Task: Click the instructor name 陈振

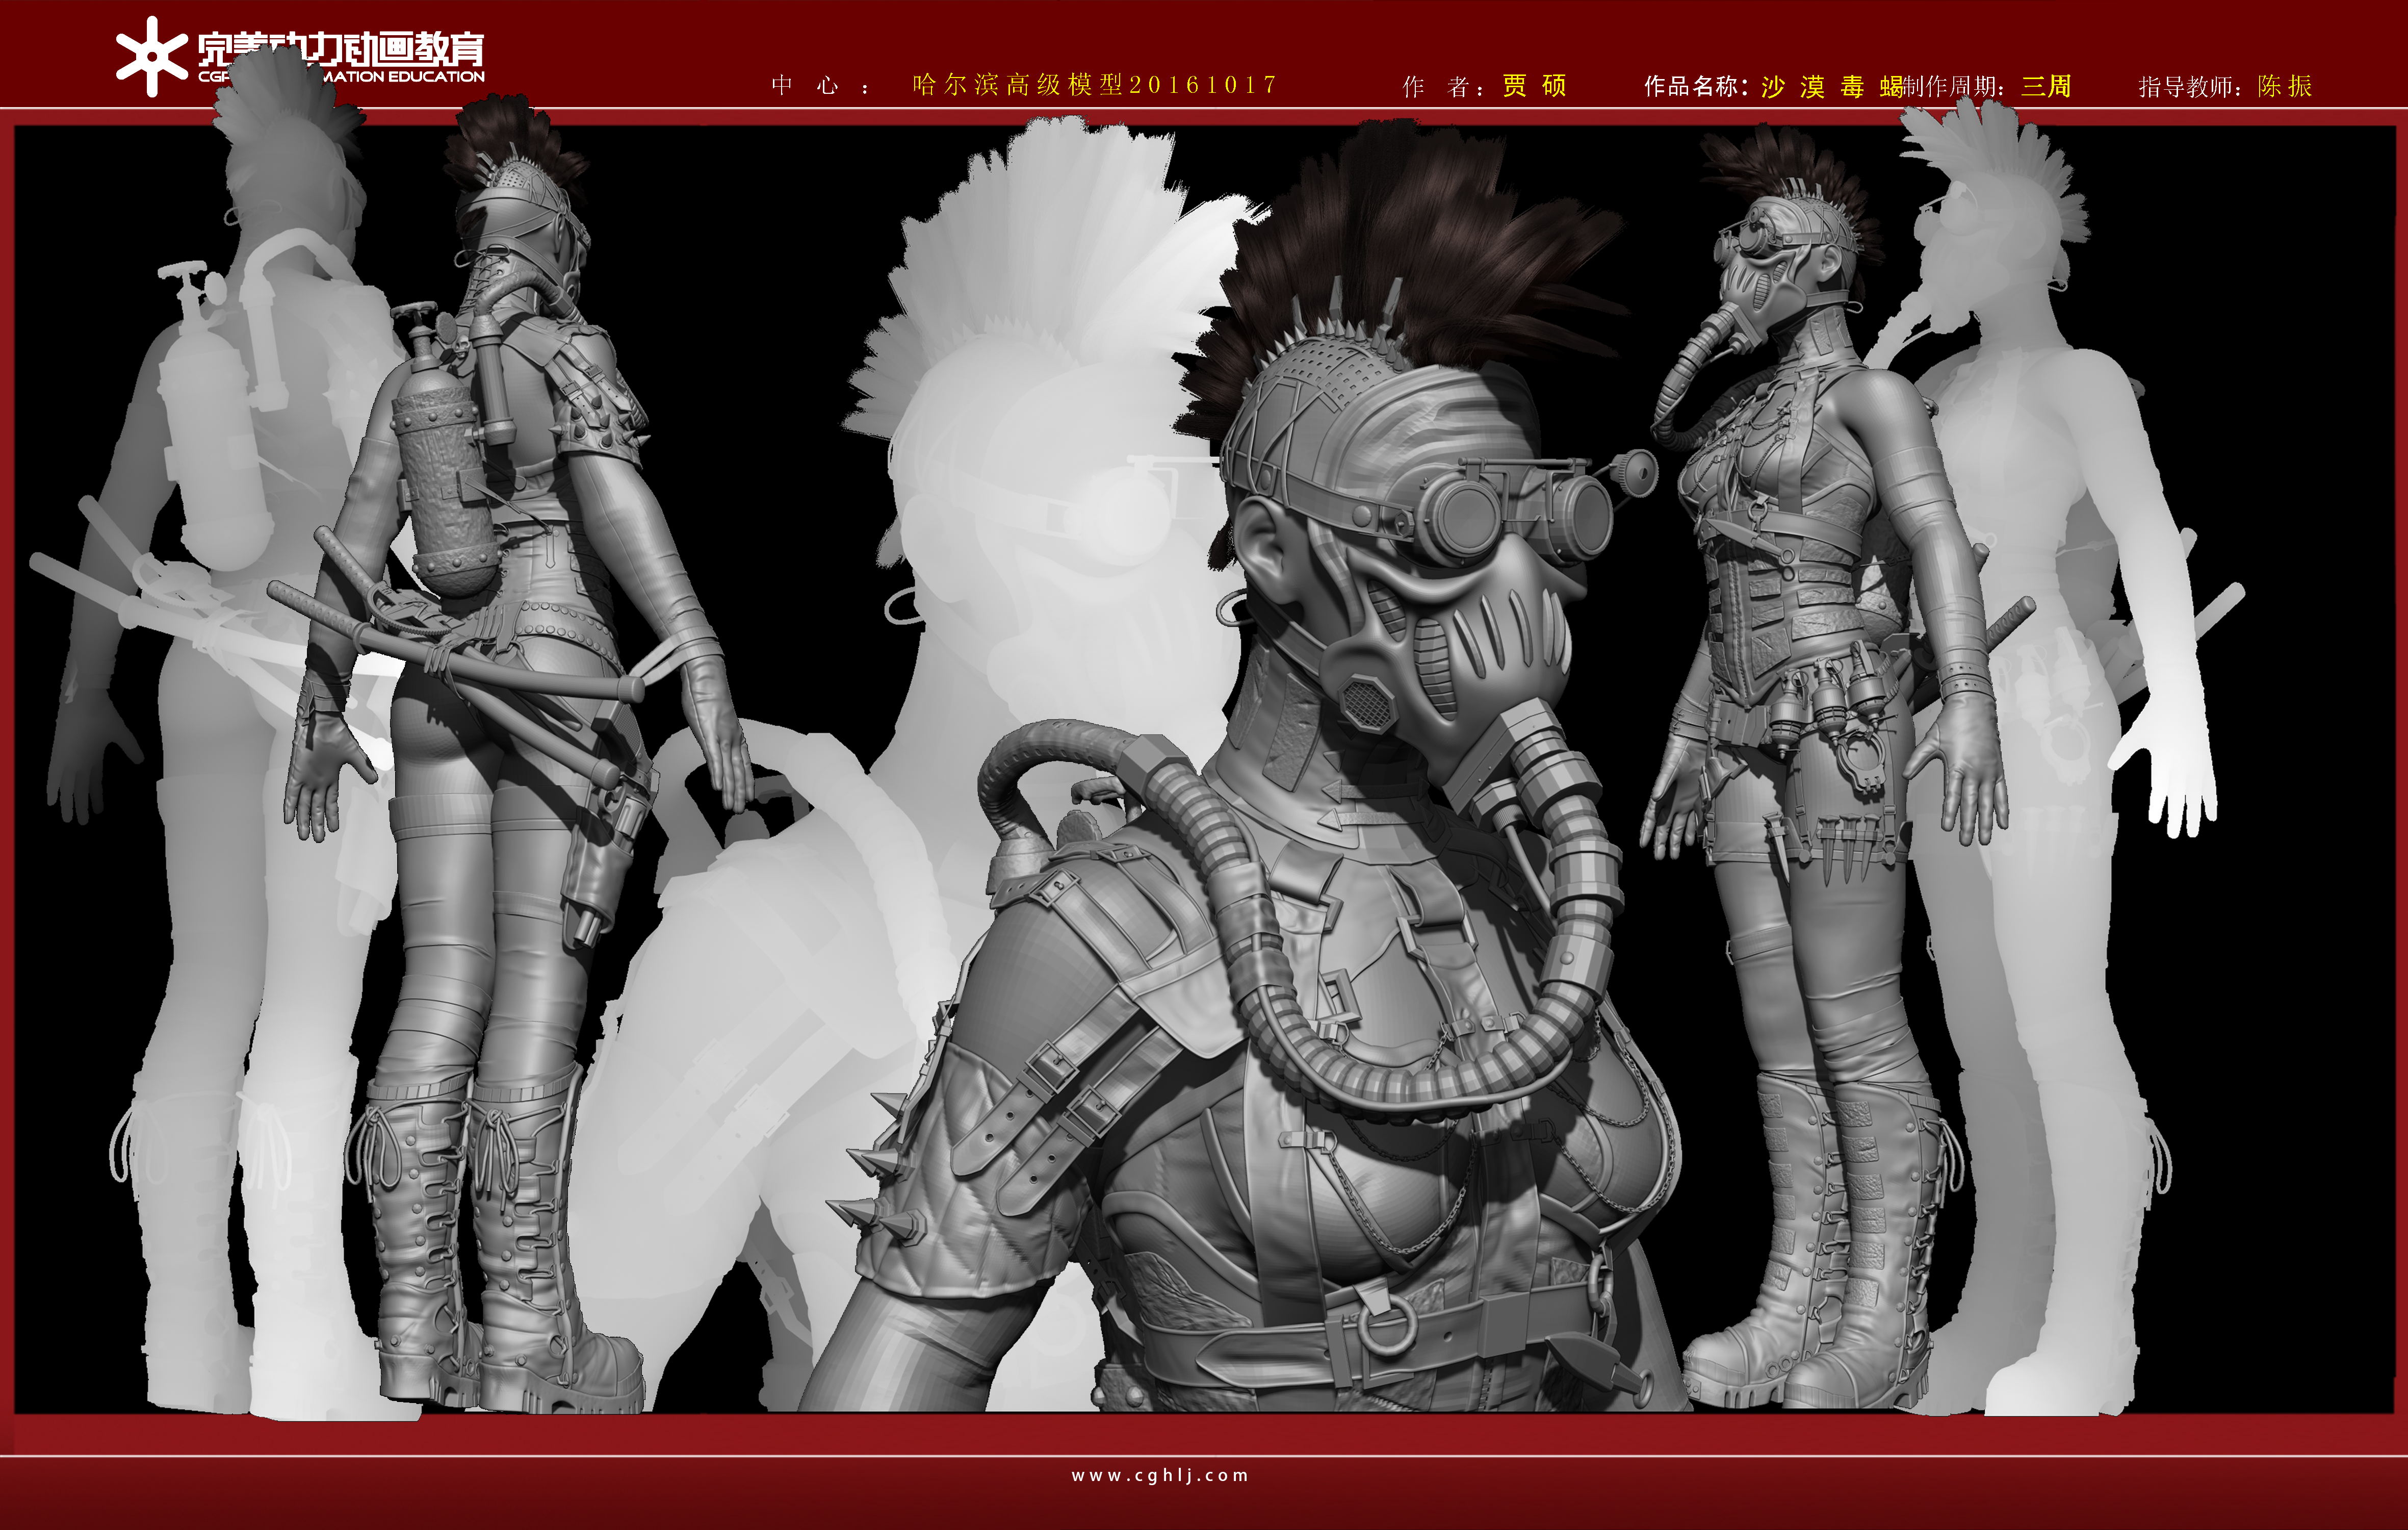Action: tap(2285, 87)
